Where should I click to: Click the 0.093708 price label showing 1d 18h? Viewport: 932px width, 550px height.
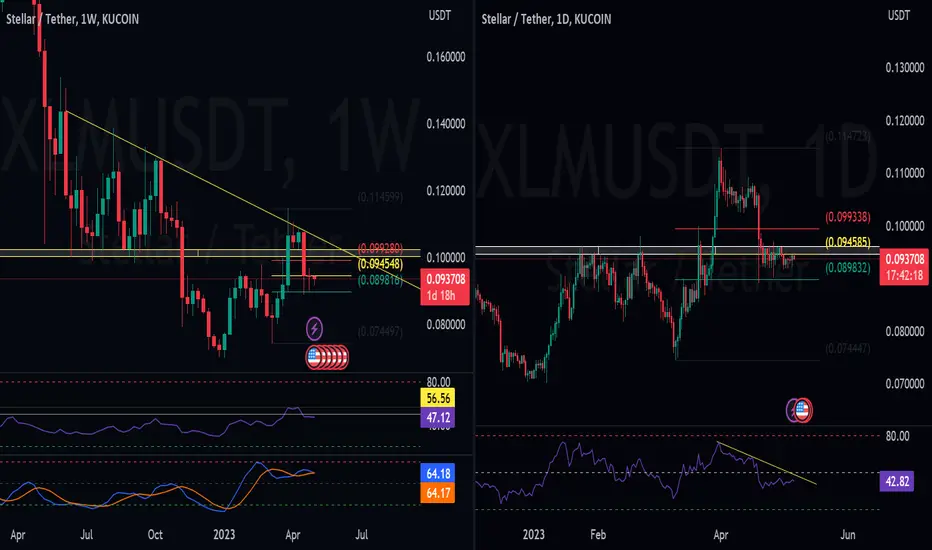(x=445, y=287)
